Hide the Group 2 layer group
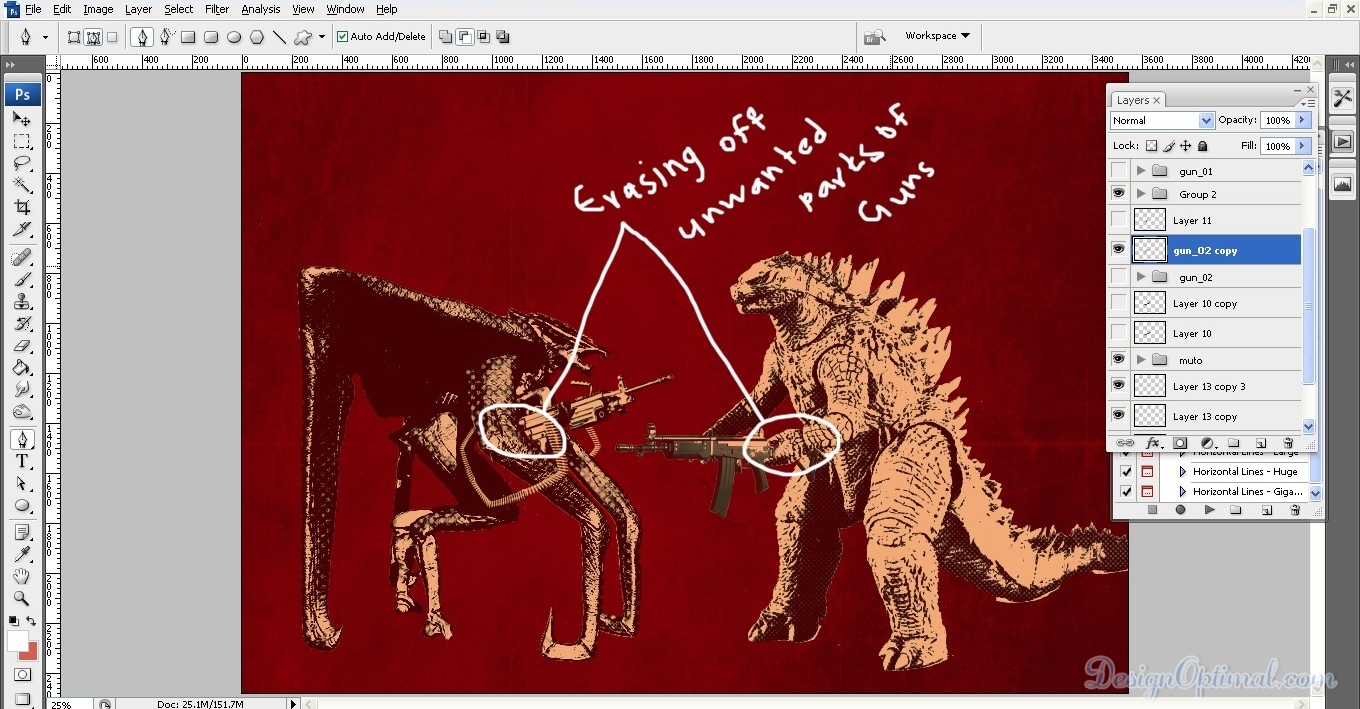Screen dimensions: 1360x709 tap(1119, 194)
